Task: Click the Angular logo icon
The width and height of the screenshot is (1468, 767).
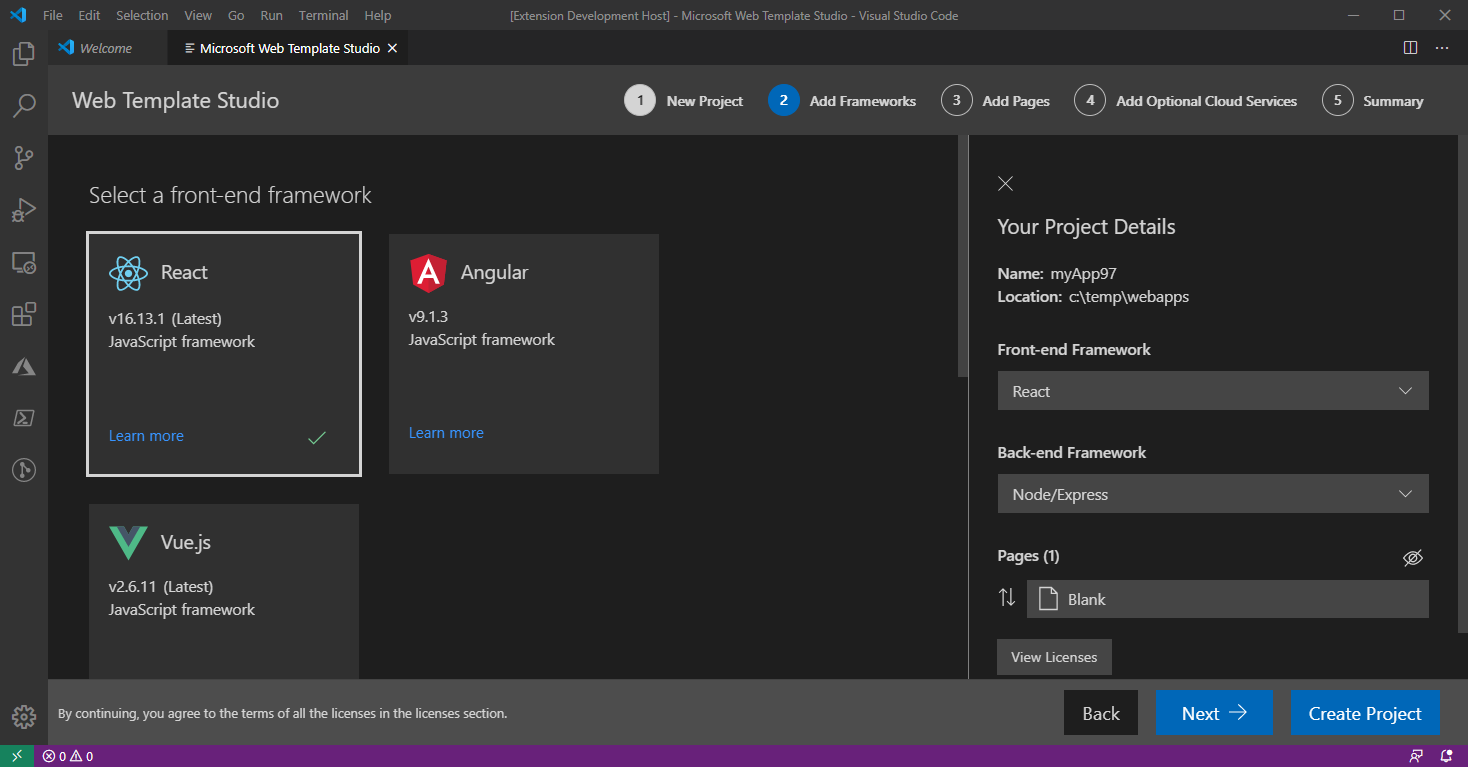Action: (x=428, y=272)
